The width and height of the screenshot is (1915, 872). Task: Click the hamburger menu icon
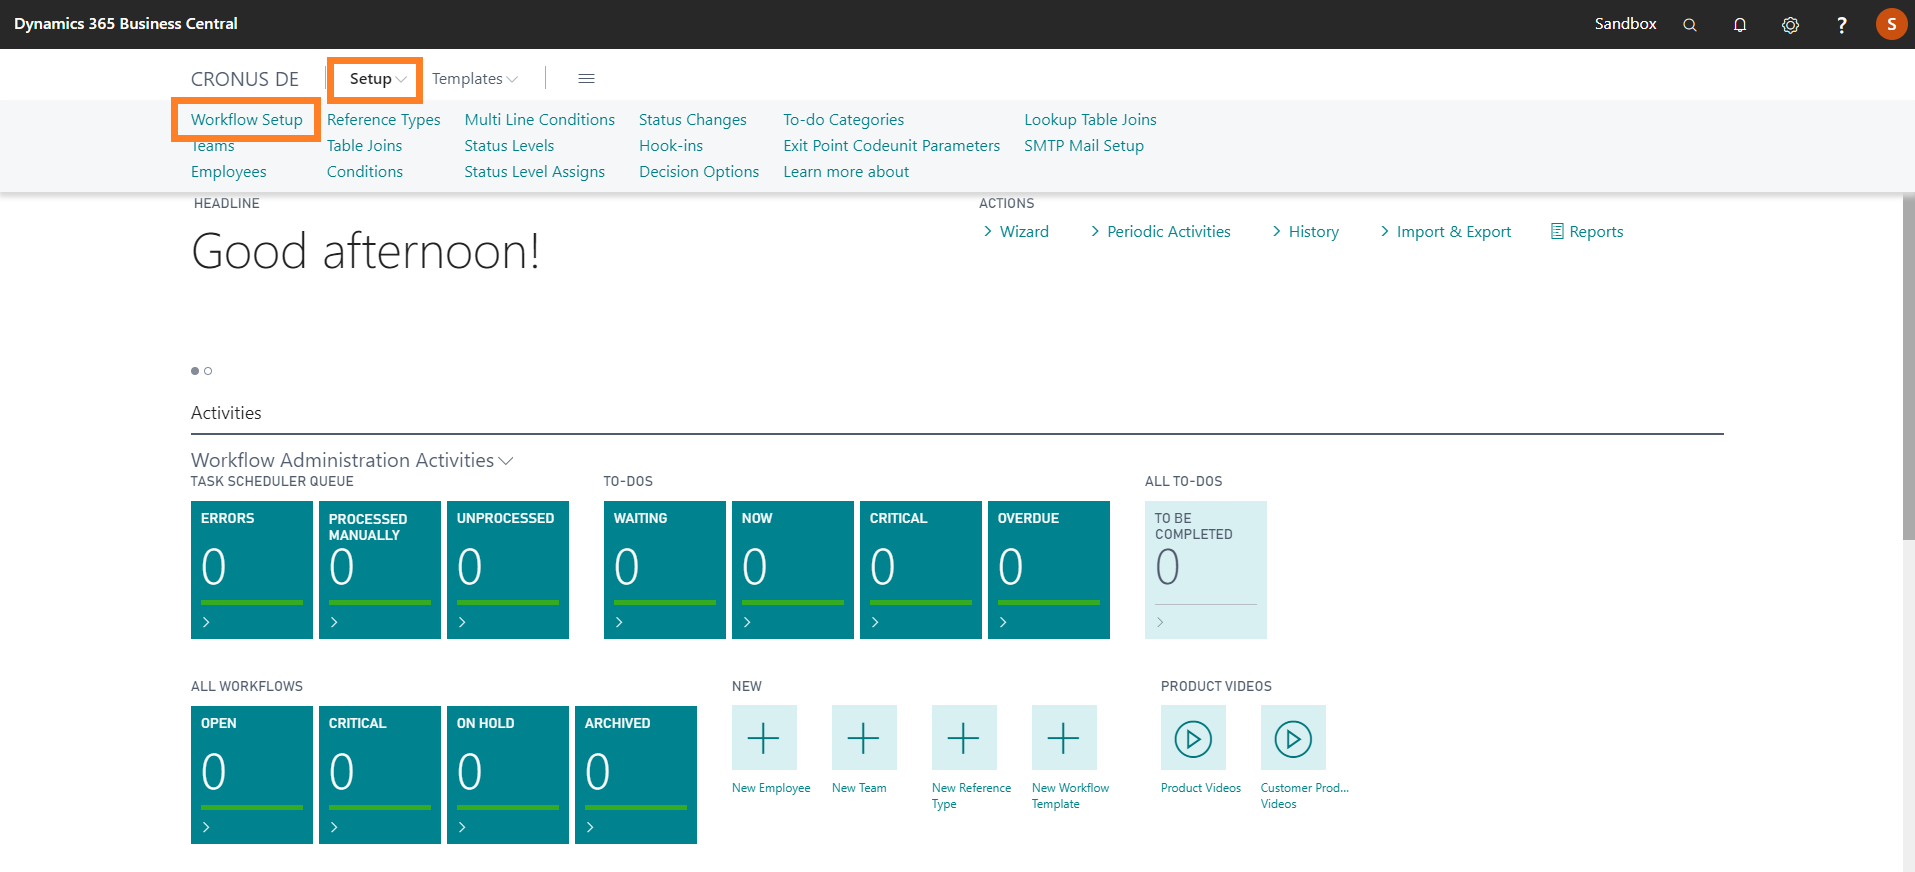click(587, 79)
